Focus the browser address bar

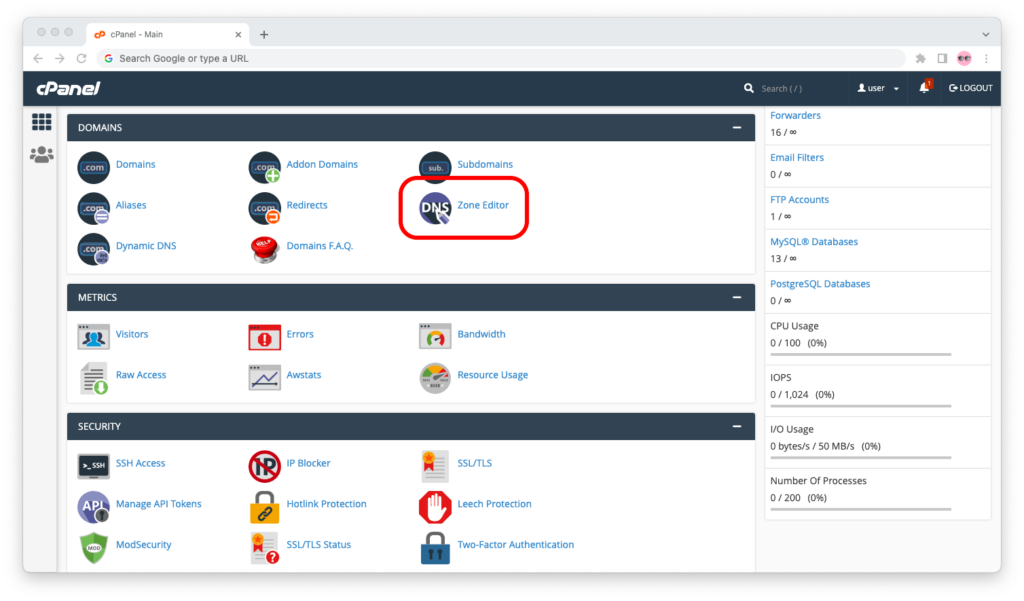[x=501, y=58]
